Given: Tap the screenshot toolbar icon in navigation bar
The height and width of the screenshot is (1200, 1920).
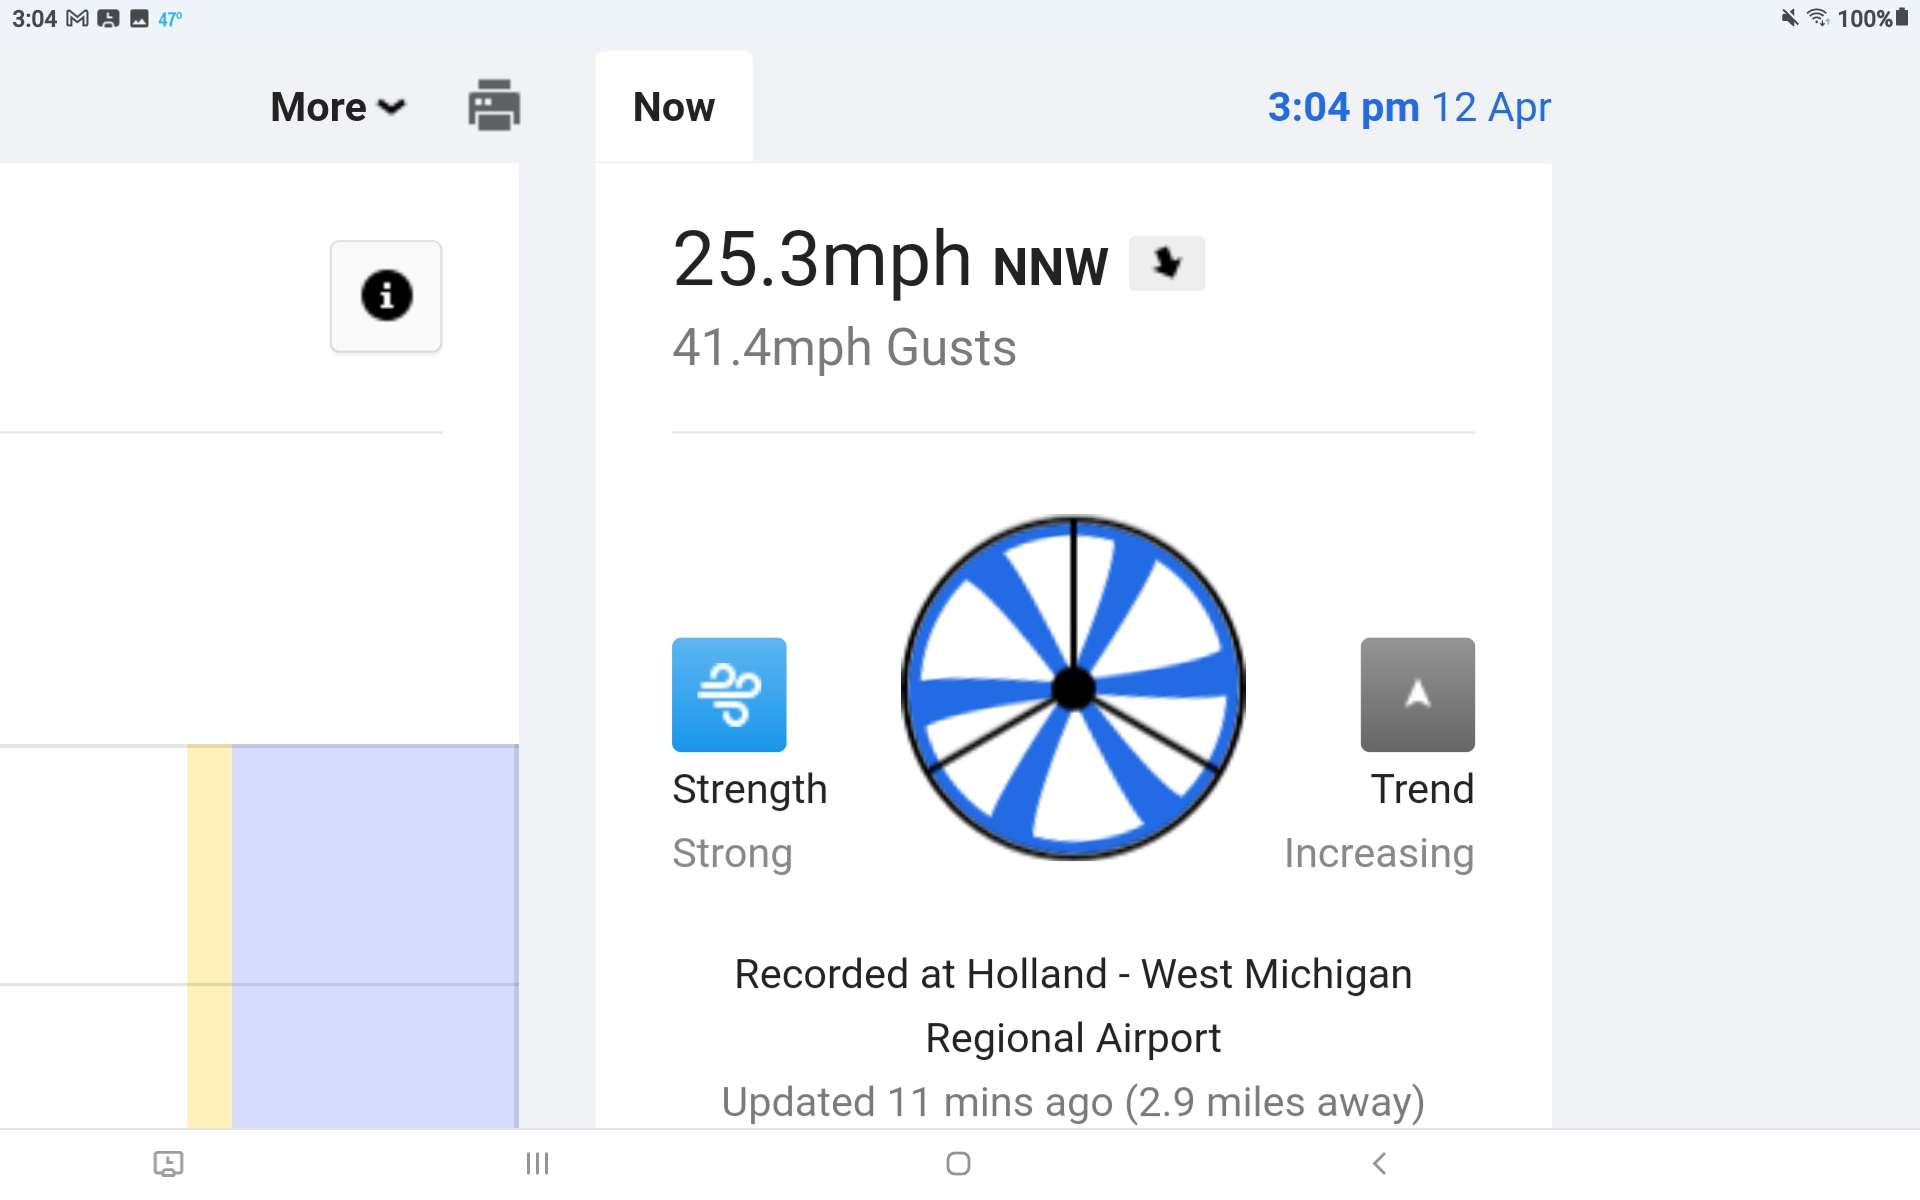Looking at the screenshot, I should (168, 1163).
